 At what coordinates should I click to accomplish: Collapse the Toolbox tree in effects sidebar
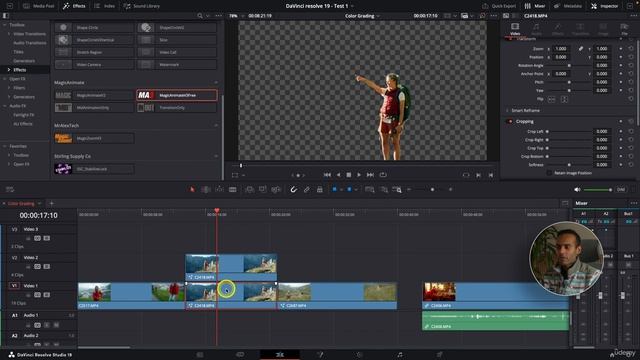click(x=4, y=25)
